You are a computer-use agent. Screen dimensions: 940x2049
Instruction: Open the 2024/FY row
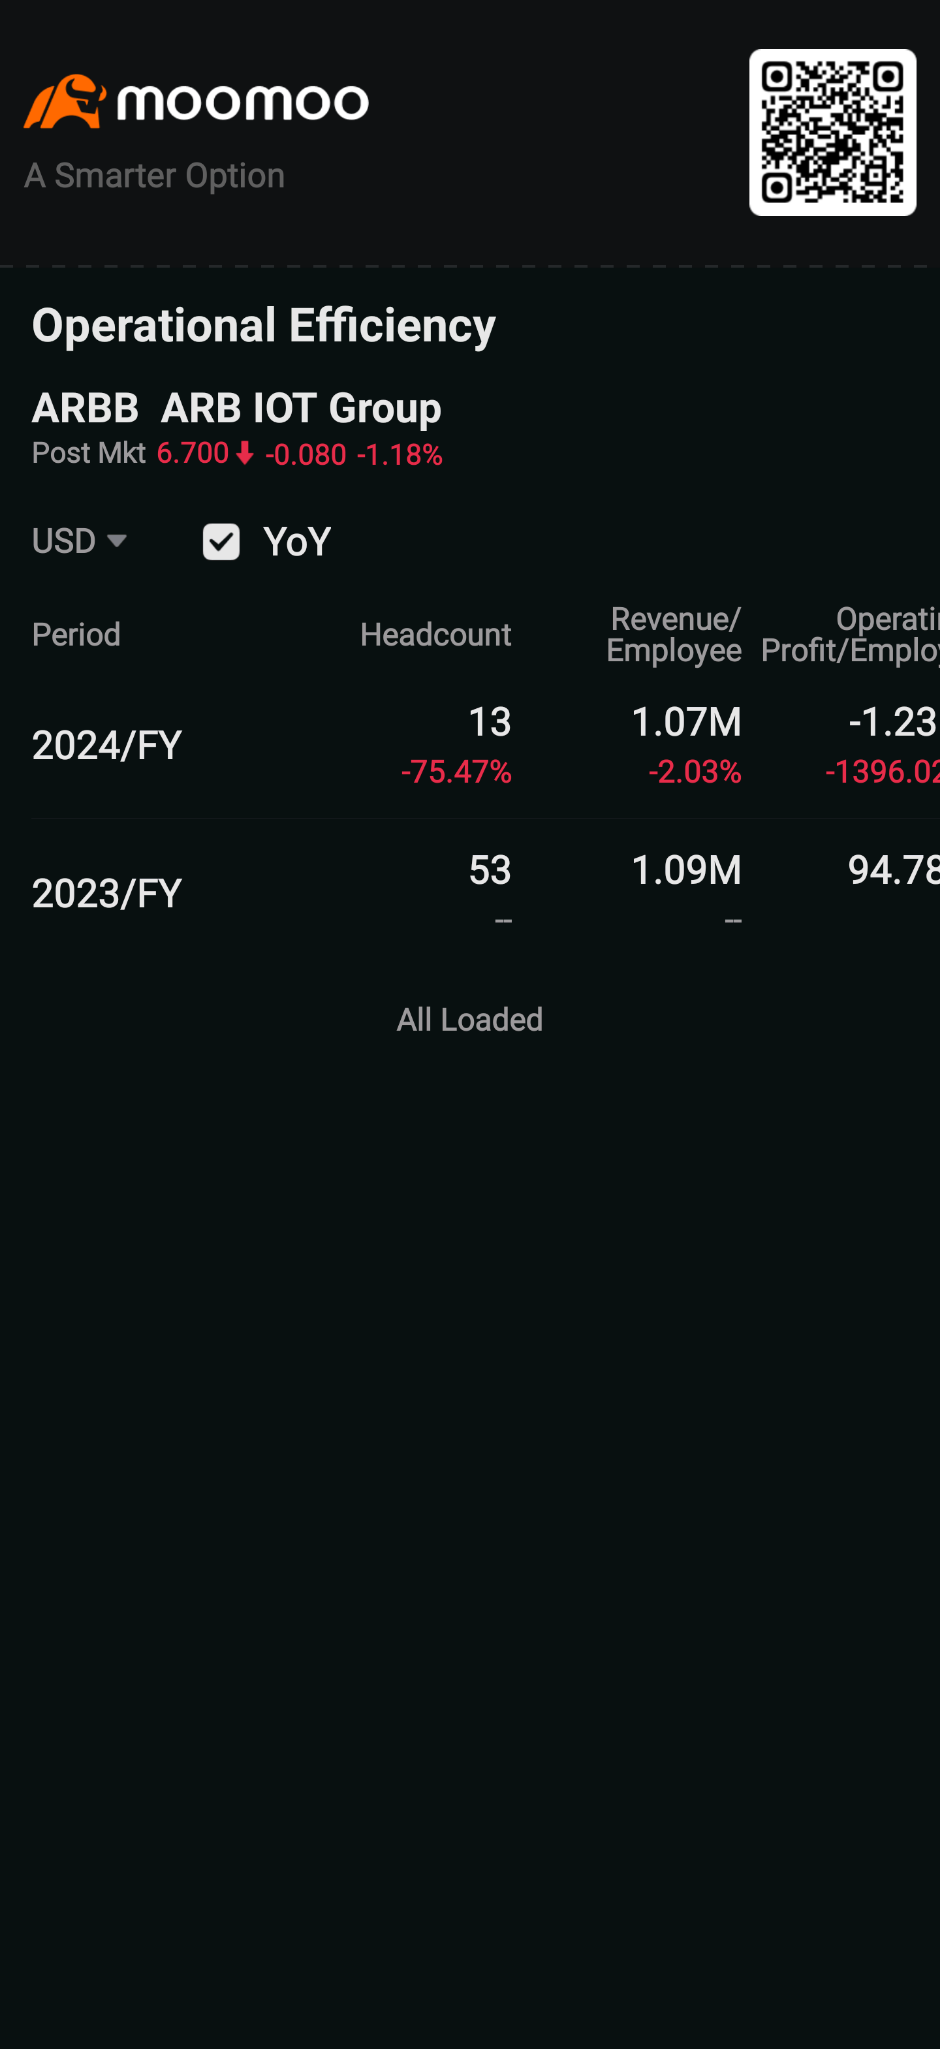coord(486,745)
